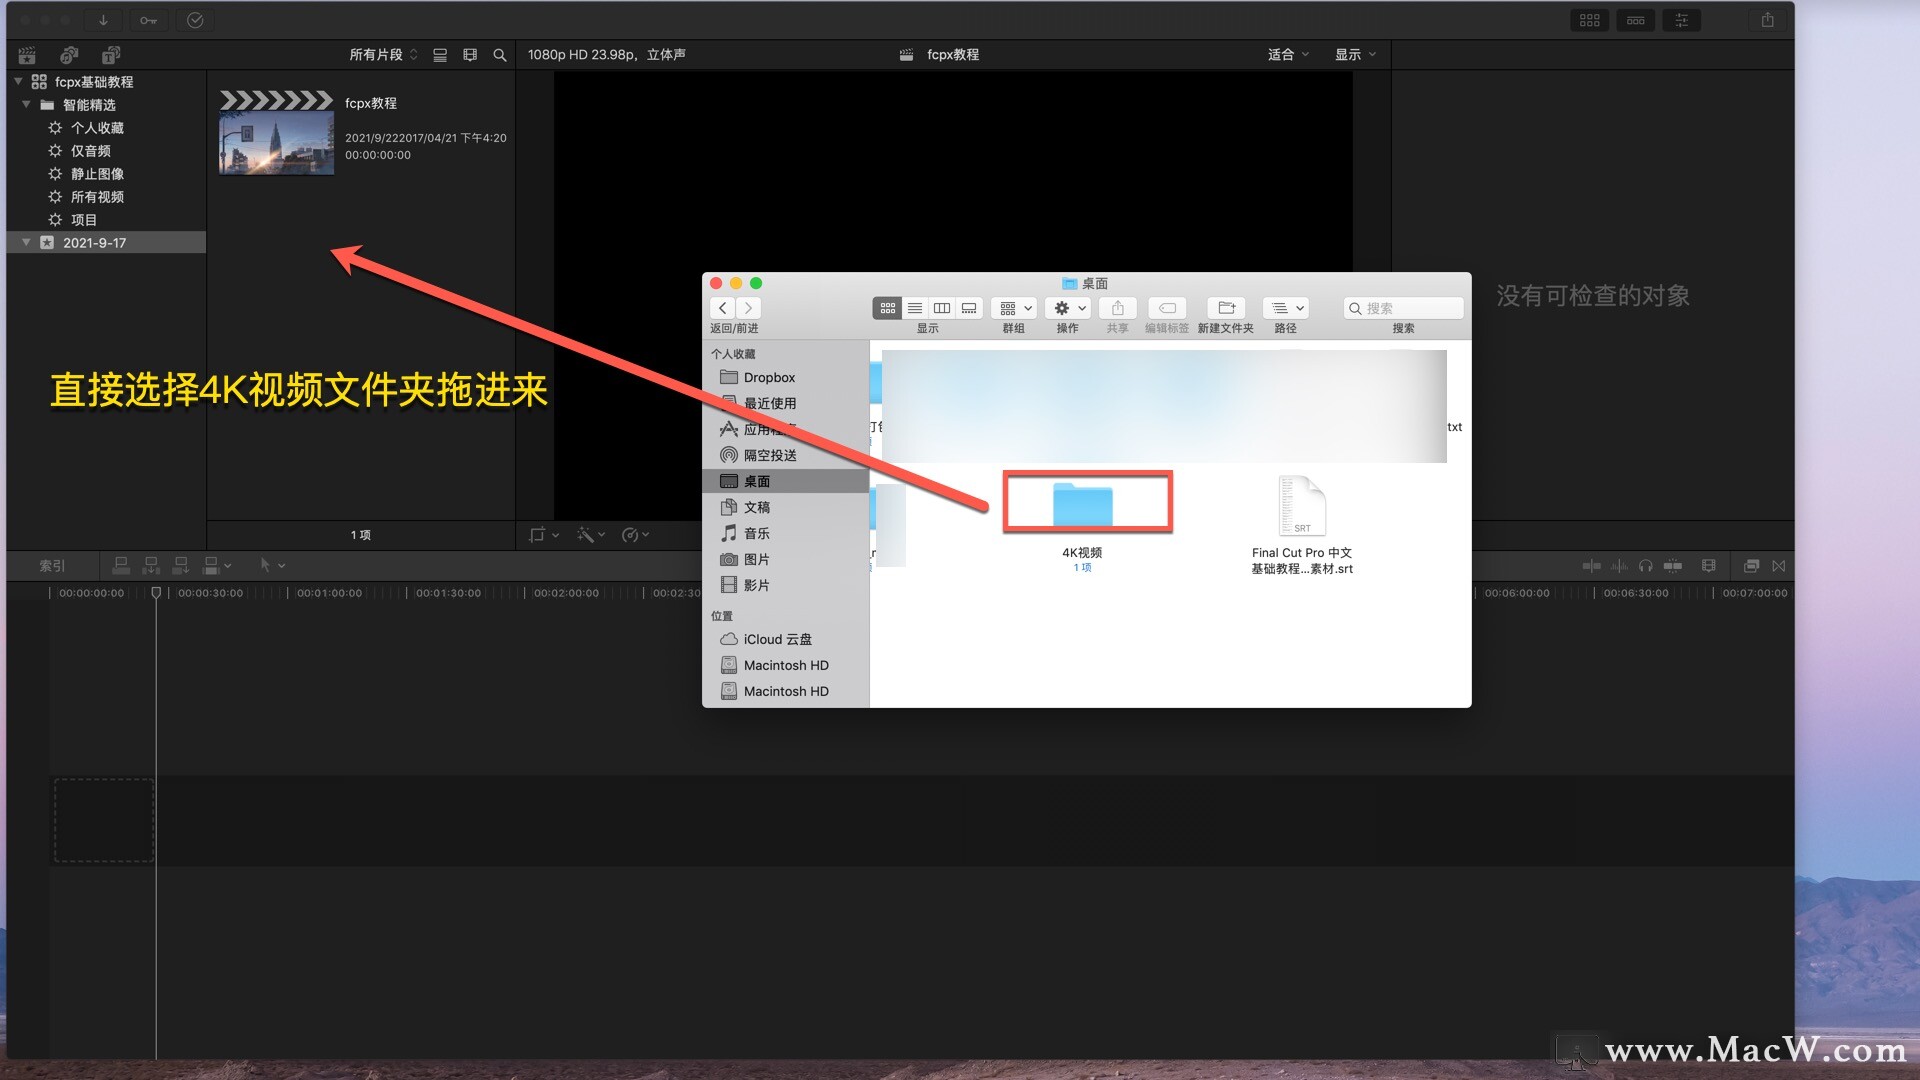The height and width of the screenshot is (1080, 1920).
Task: Open the clip appearance filmstrip options
Action: 470,55
